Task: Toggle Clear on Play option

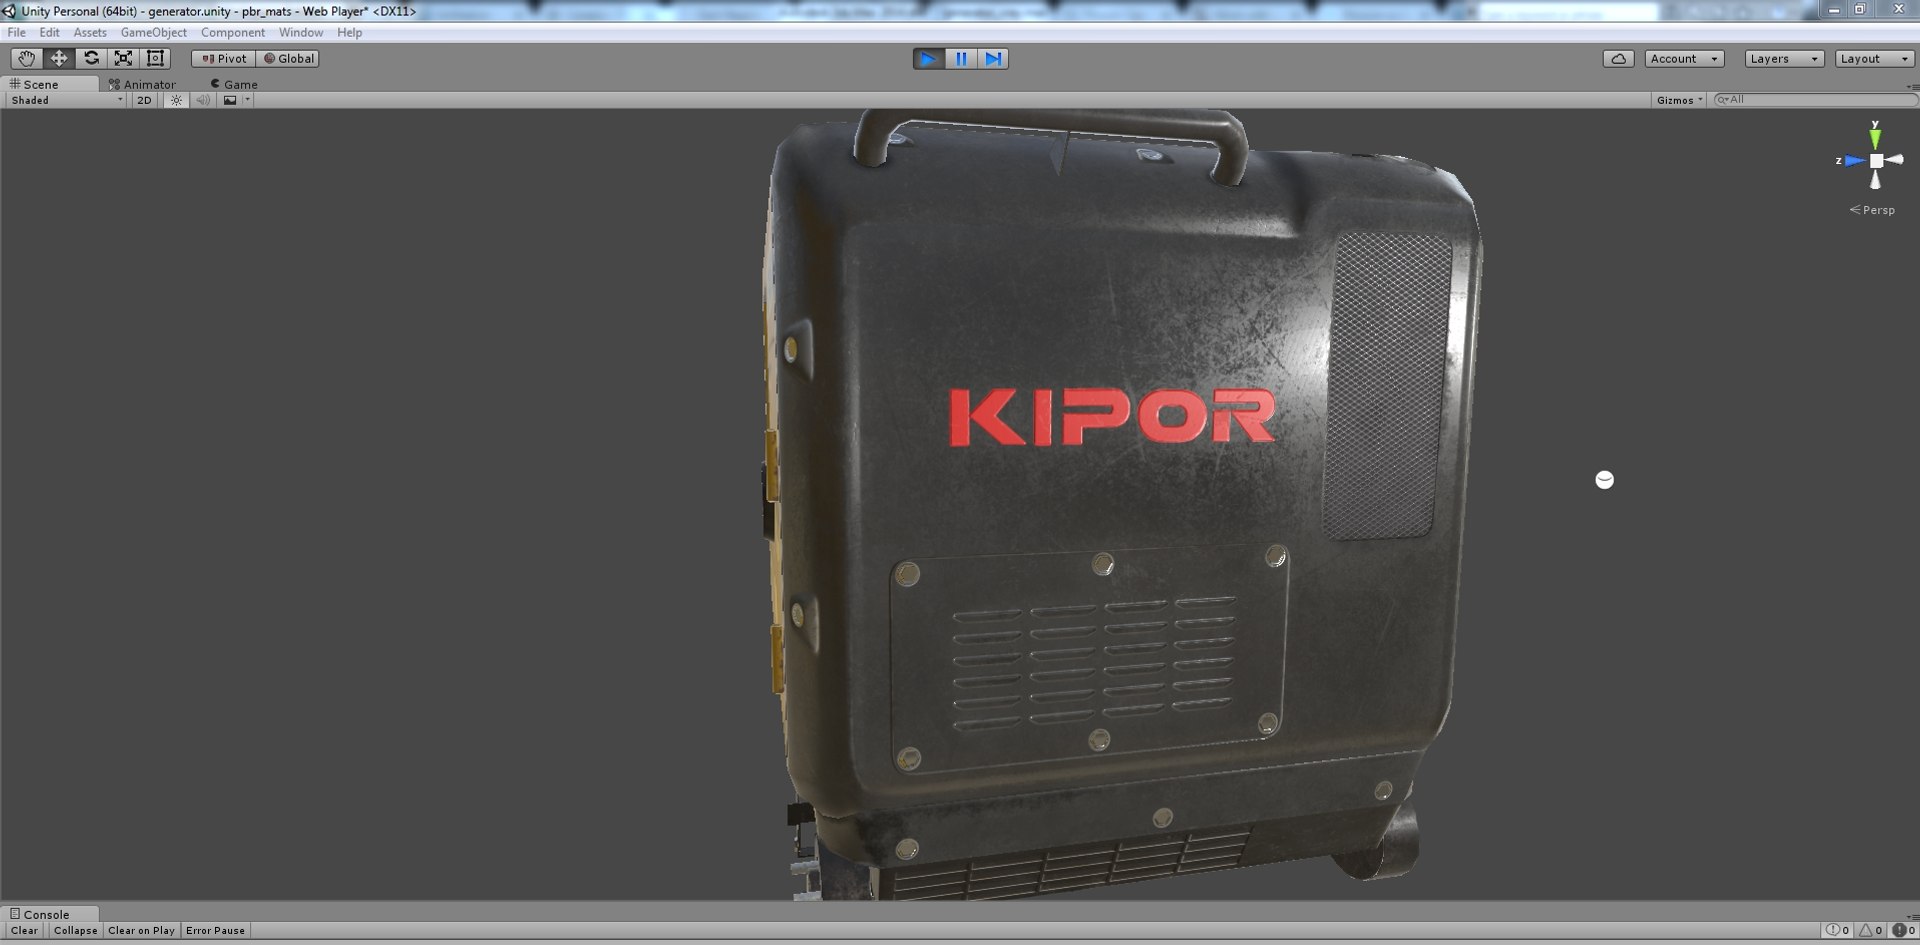Action: 141,930
